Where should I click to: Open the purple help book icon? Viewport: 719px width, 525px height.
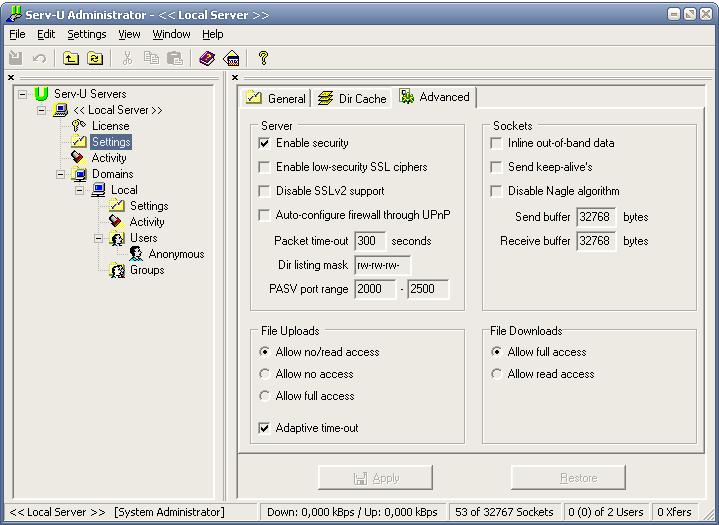click(x=207, y=58)
